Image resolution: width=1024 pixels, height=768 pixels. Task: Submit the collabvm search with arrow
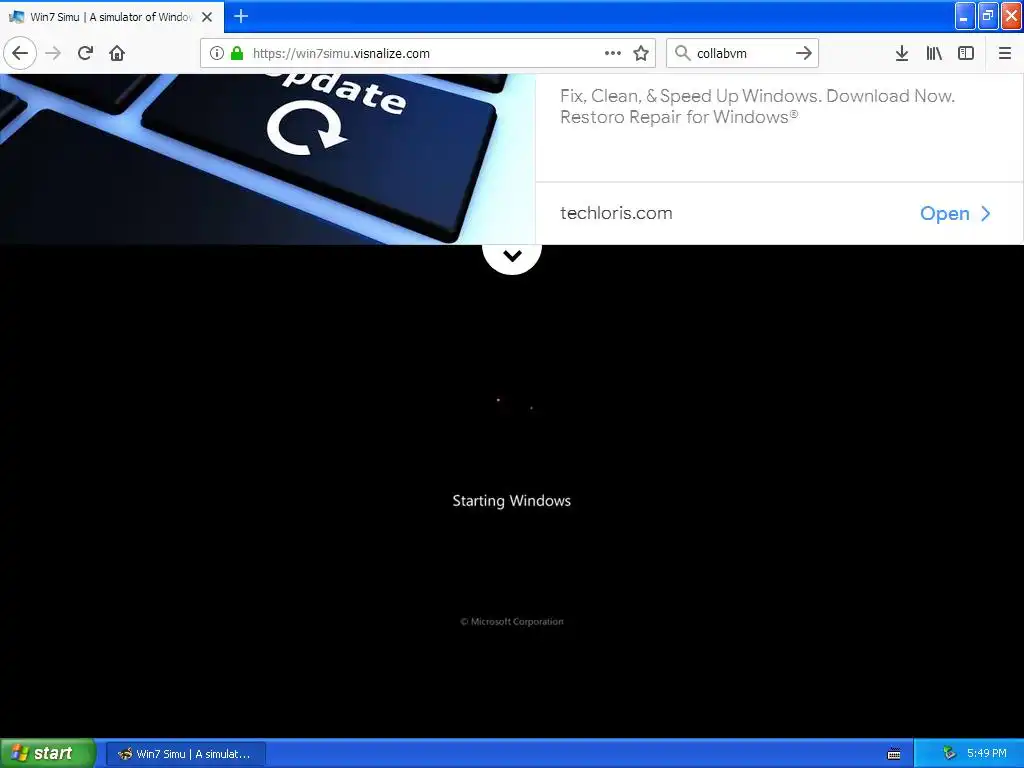click(804, 53)
